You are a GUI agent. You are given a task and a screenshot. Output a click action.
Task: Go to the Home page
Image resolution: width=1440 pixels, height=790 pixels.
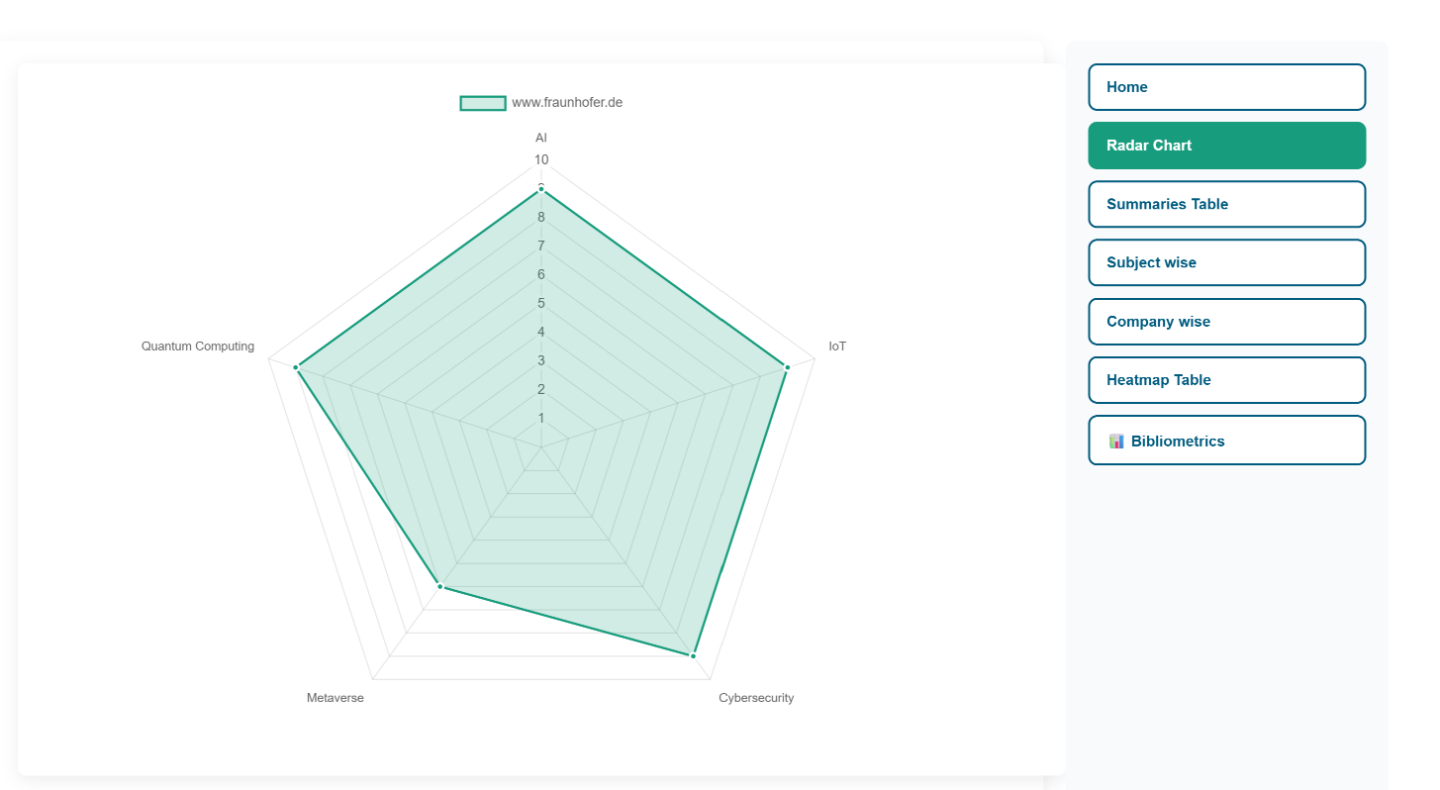(1226, 87)
